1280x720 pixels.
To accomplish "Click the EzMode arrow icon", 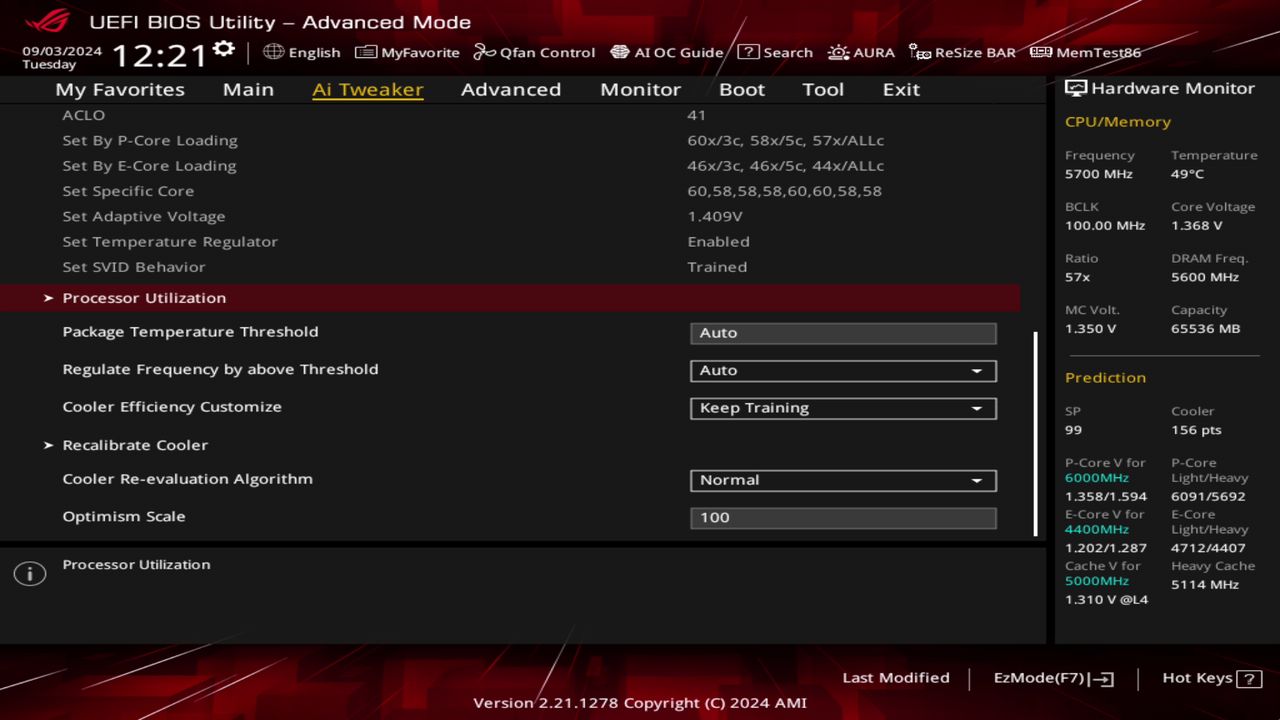I will [x=1101, y=679].
